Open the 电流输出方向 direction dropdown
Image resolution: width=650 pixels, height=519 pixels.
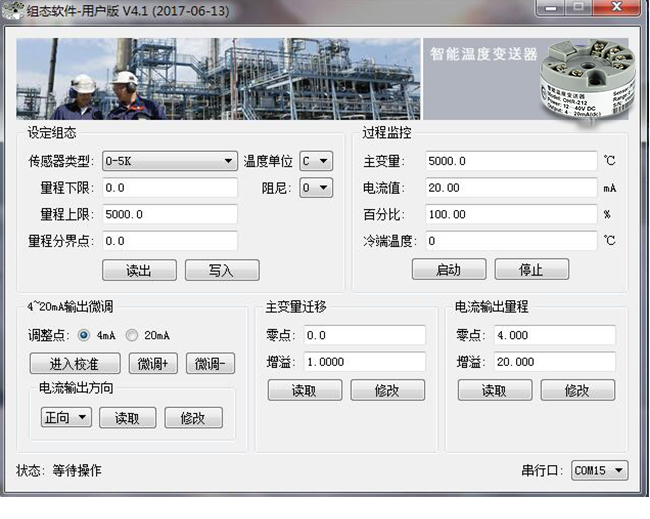[65, 418]
